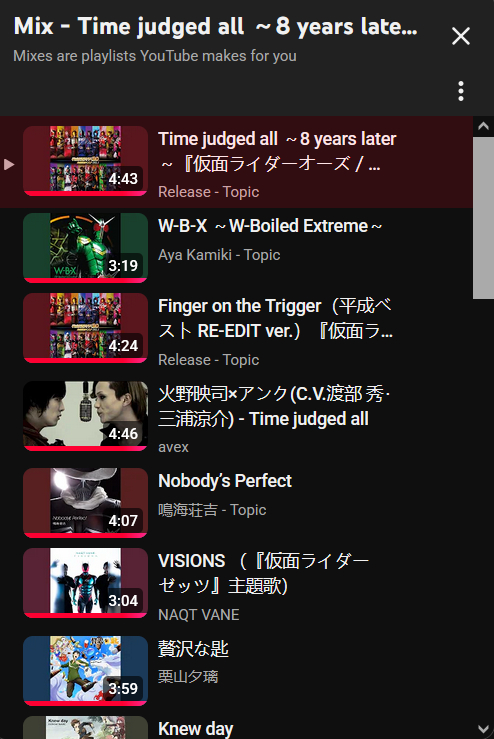The height and width of the screenshot is (739, 494).
Task: Click the playlist scrollbar thumb
Action: 483,218
